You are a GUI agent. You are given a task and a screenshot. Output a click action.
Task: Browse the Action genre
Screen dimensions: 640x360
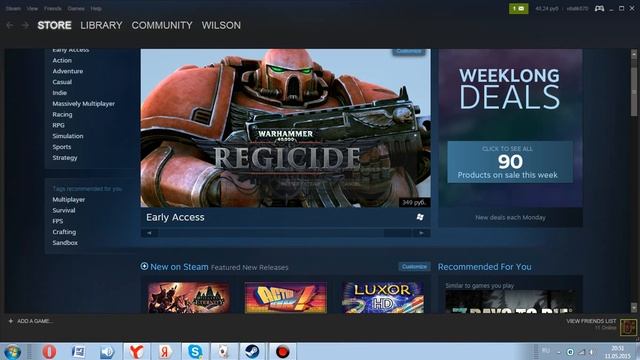[x=62, y=60]
